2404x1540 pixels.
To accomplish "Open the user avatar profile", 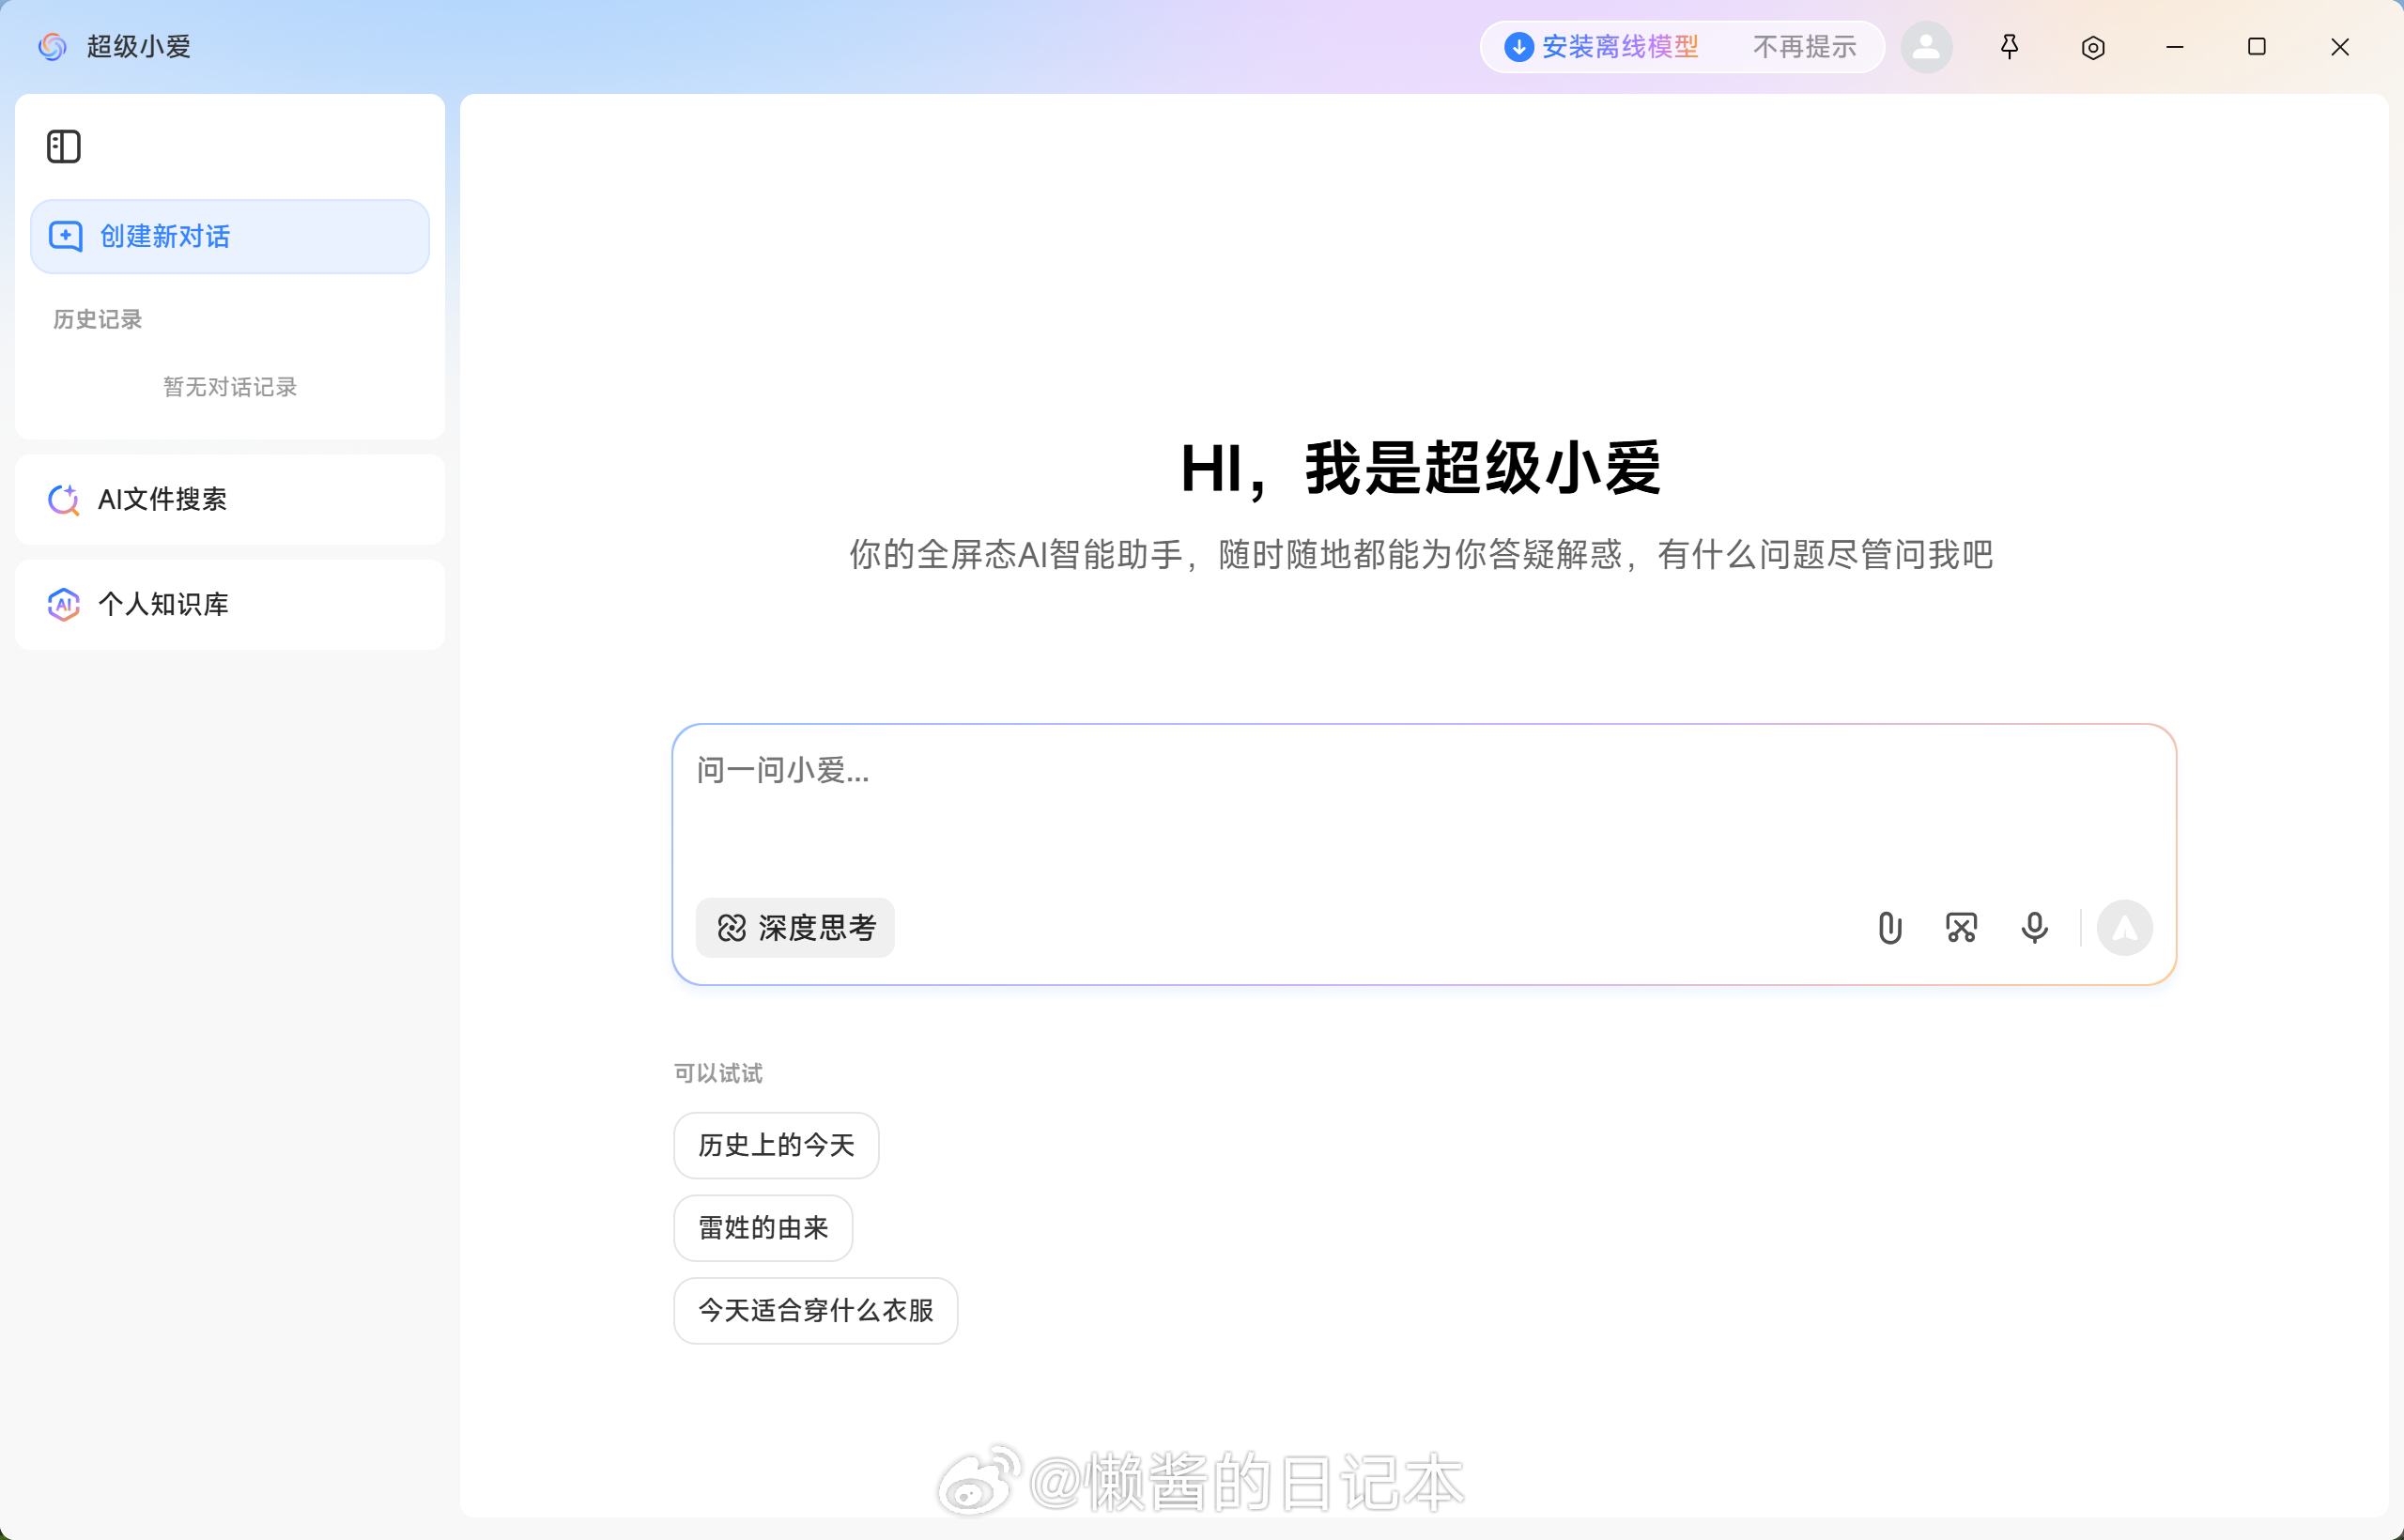I will point(1926,47).
